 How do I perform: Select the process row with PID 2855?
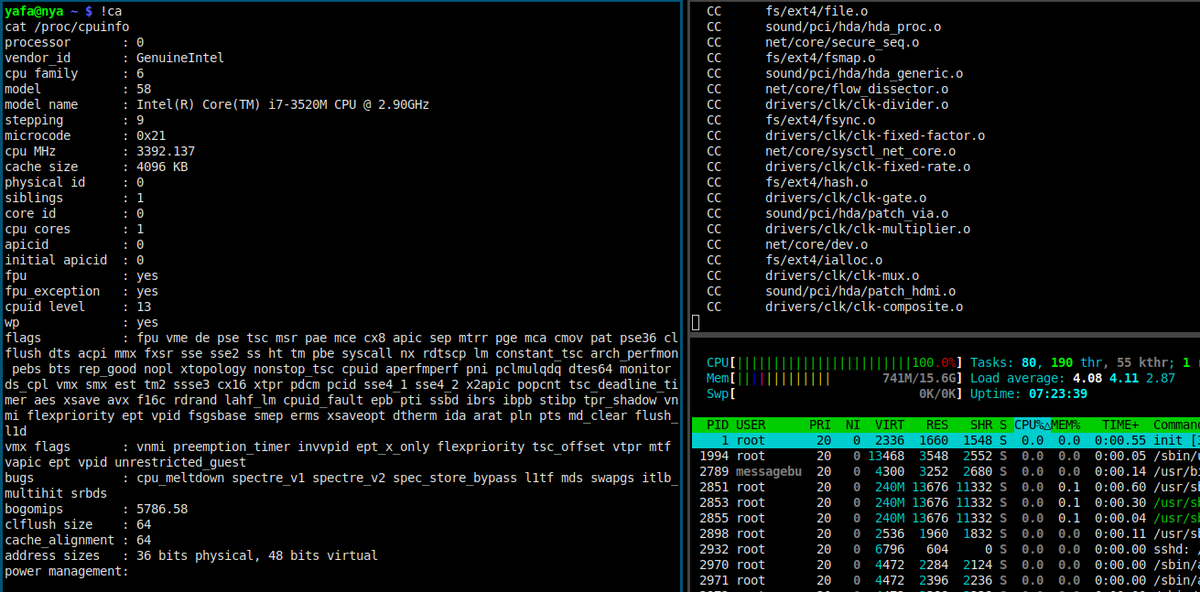945,518
